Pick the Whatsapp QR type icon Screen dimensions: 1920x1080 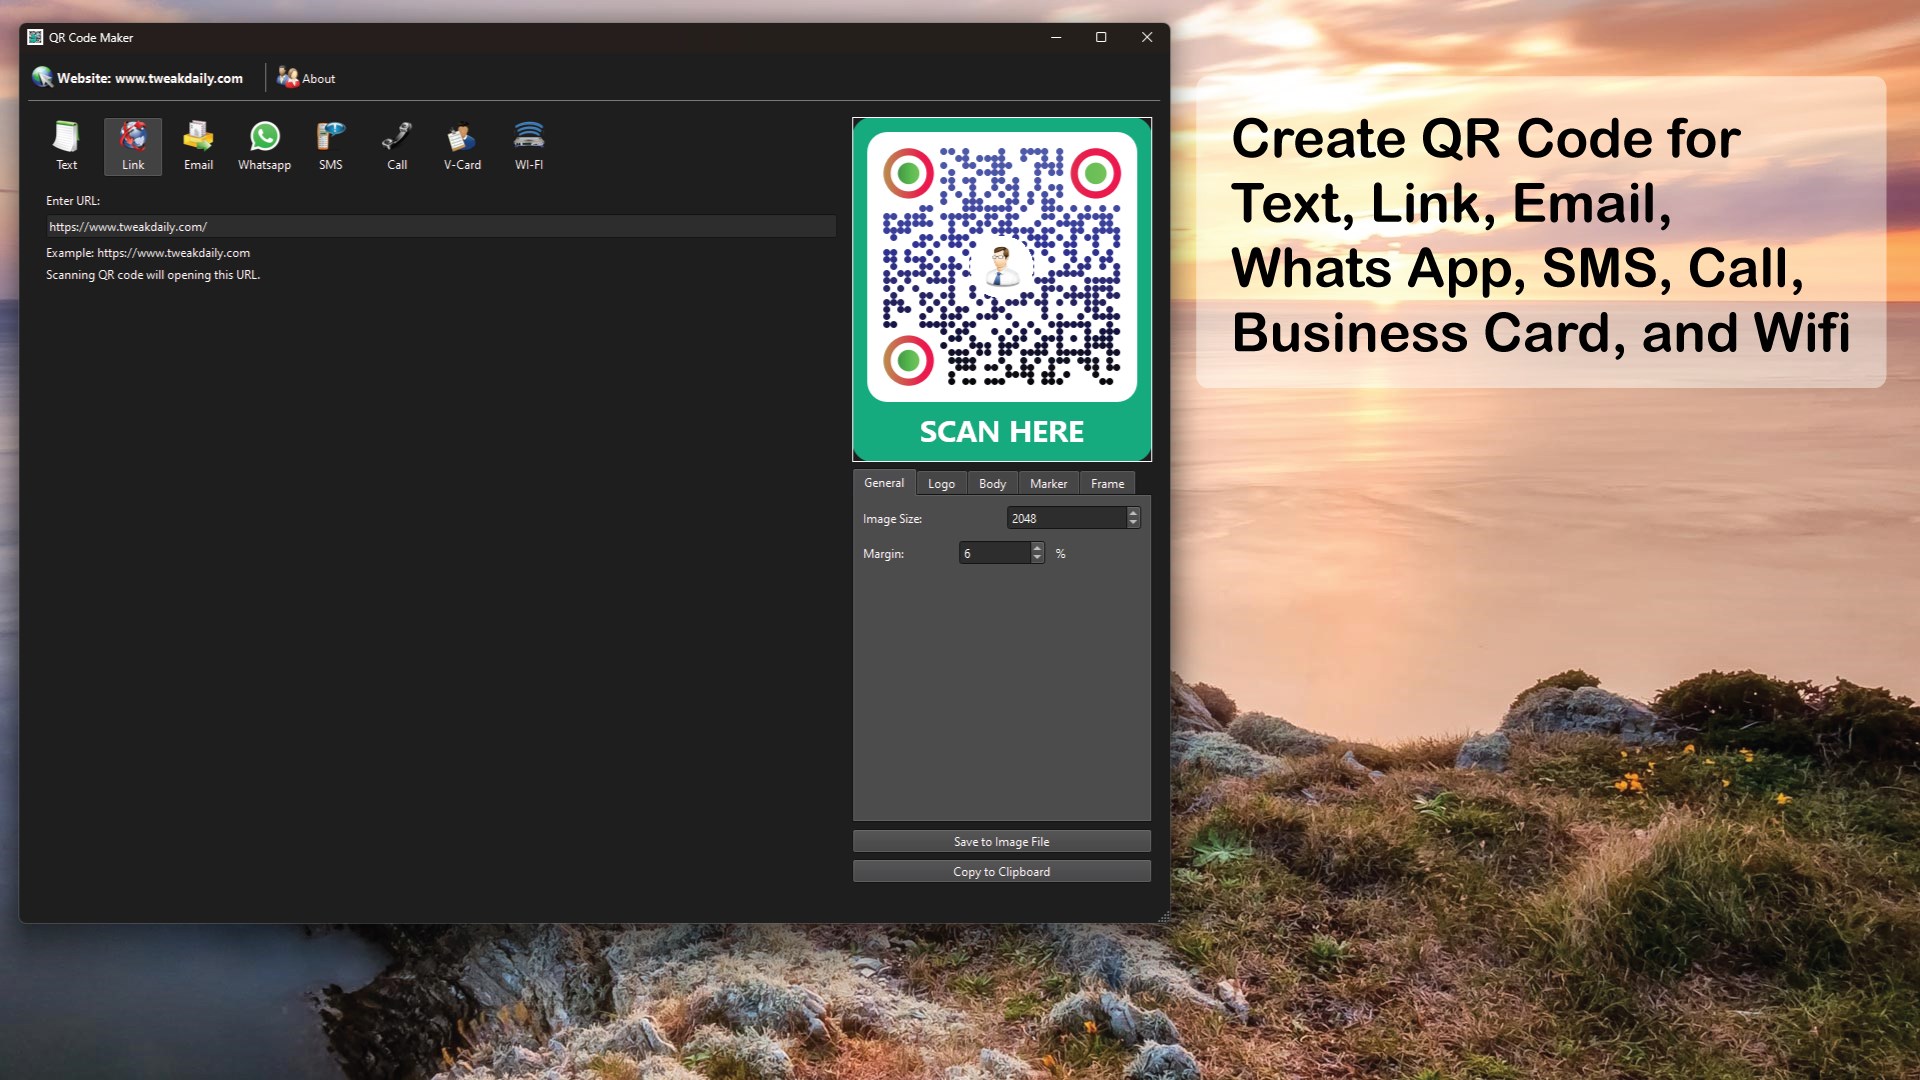[264, 146]
